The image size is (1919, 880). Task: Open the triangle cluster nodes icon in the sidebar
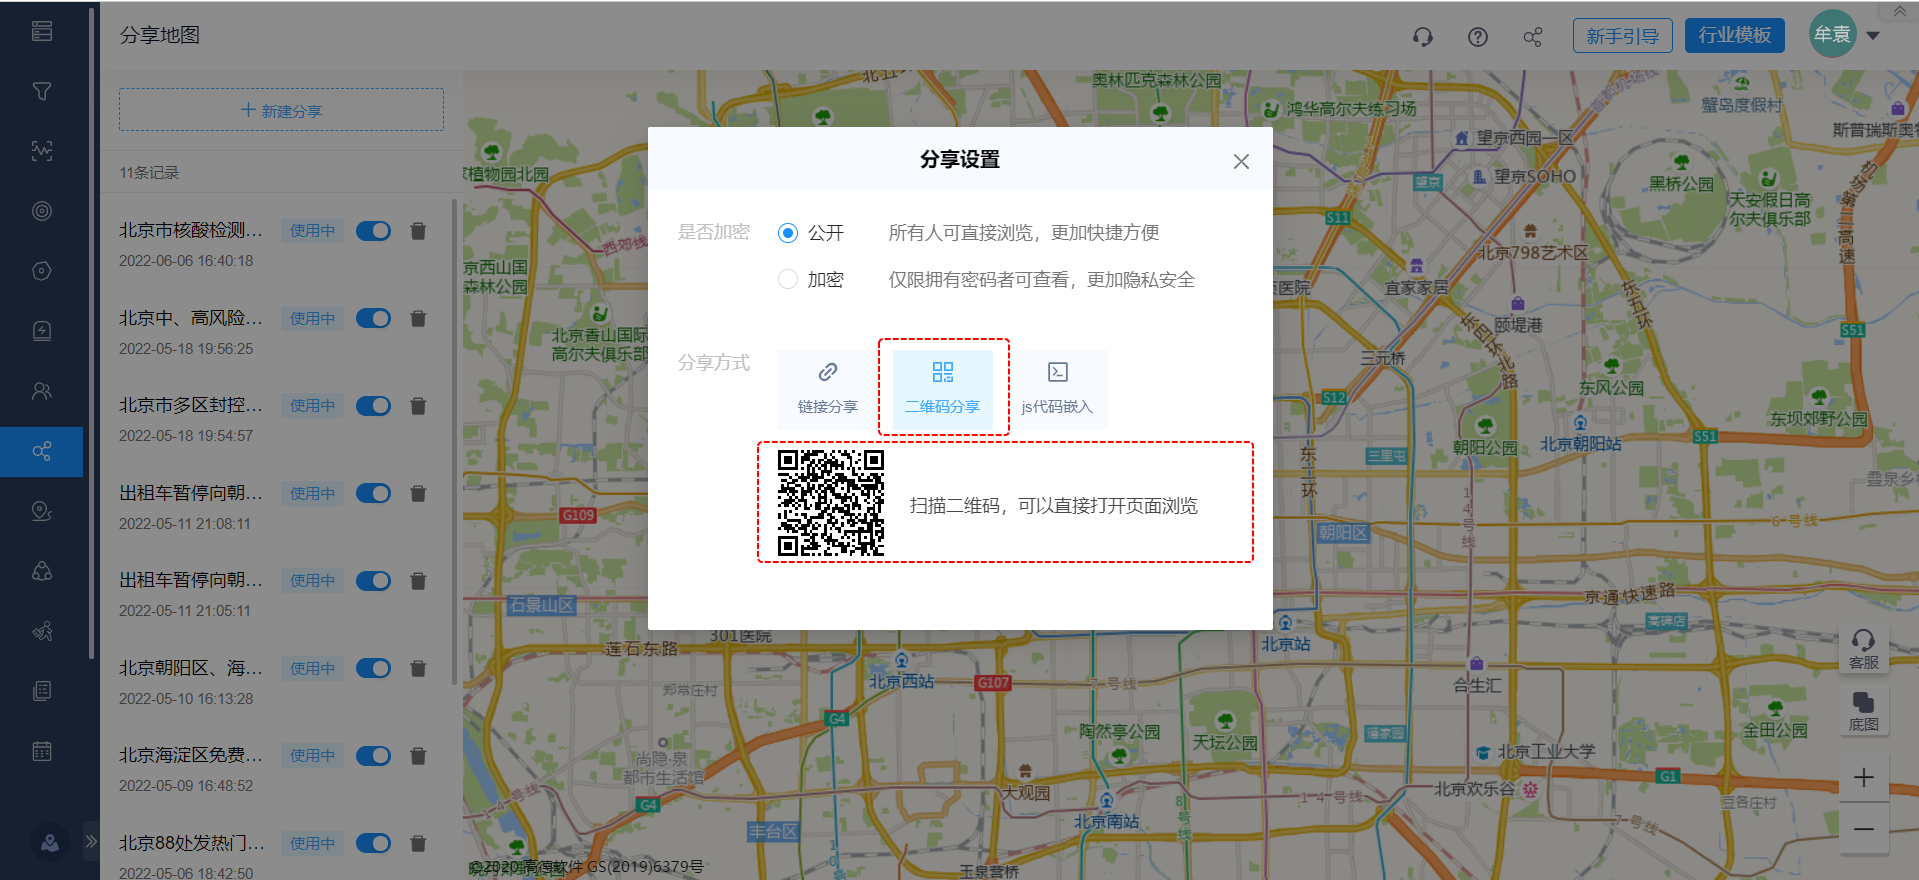pos(42,571)
